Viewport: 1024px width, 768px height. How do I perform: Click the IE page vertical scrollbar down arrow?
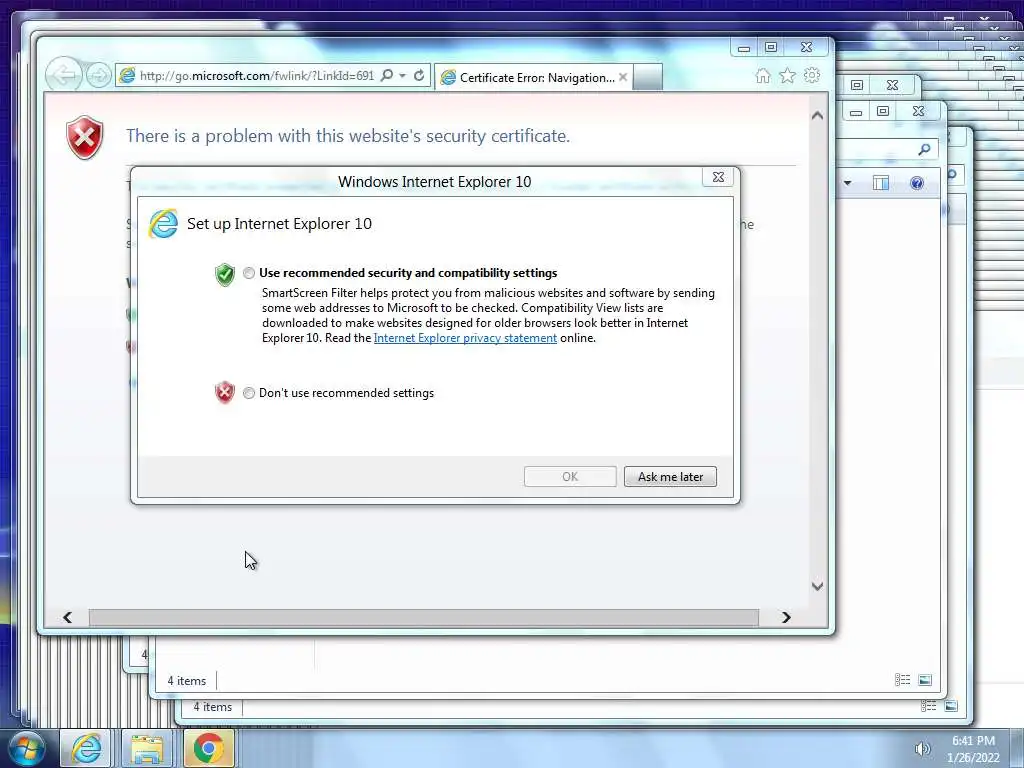pos(817,586)
